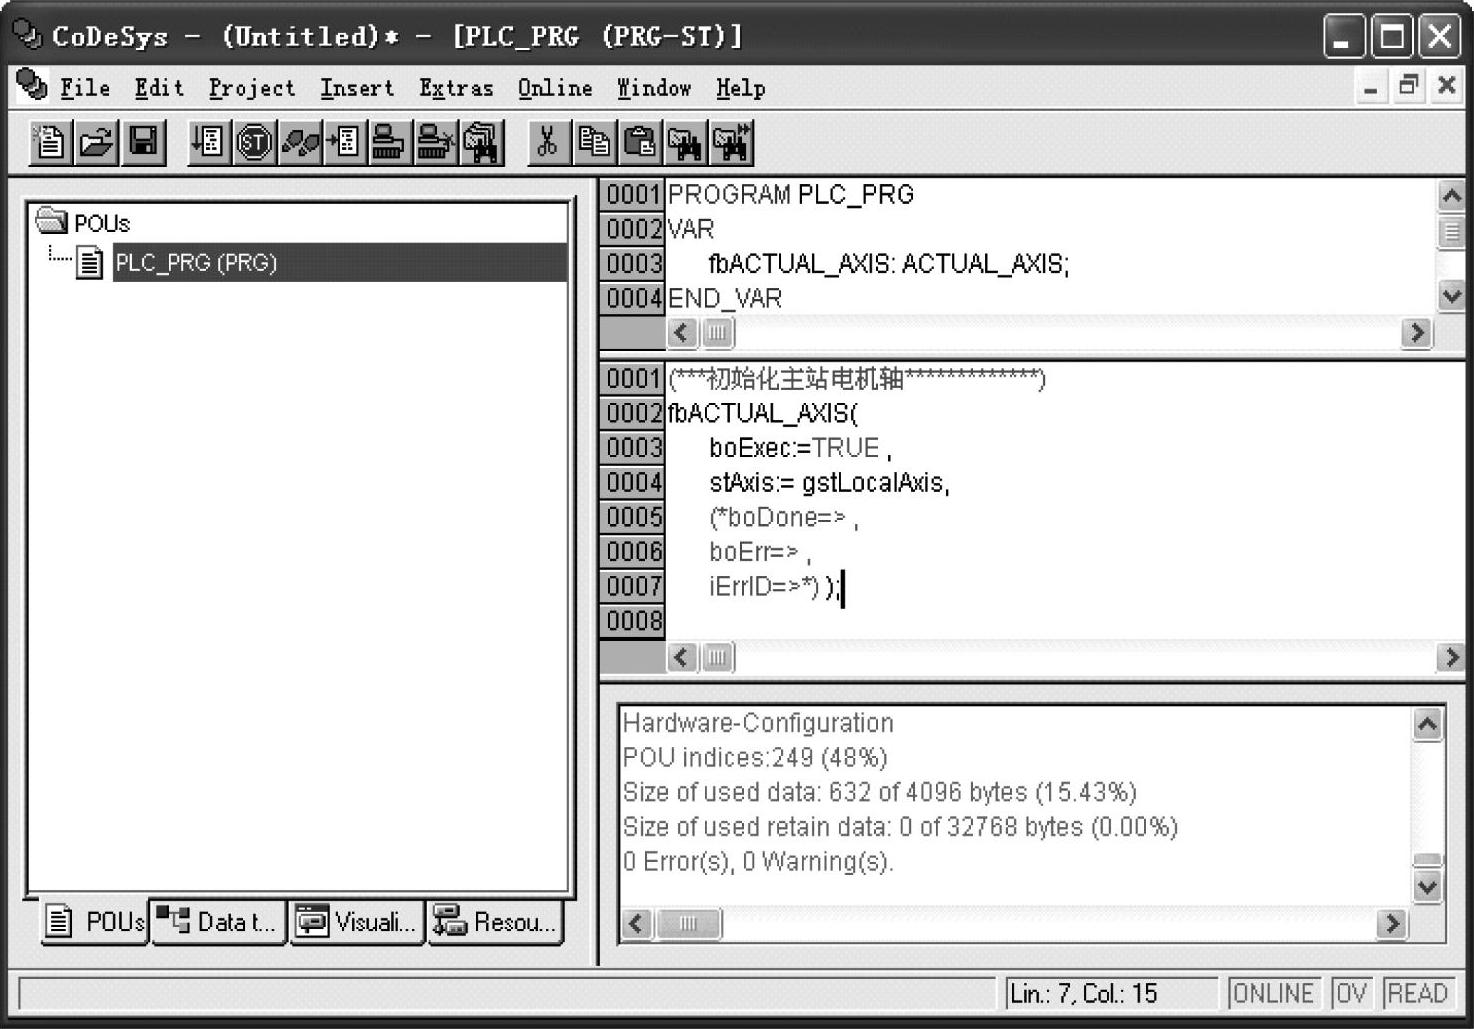The width and height of the screenshot is (1474, 1029).
Task: Click the CoDeSys document icon in the menu bar
Action: [x=32, y=86]
